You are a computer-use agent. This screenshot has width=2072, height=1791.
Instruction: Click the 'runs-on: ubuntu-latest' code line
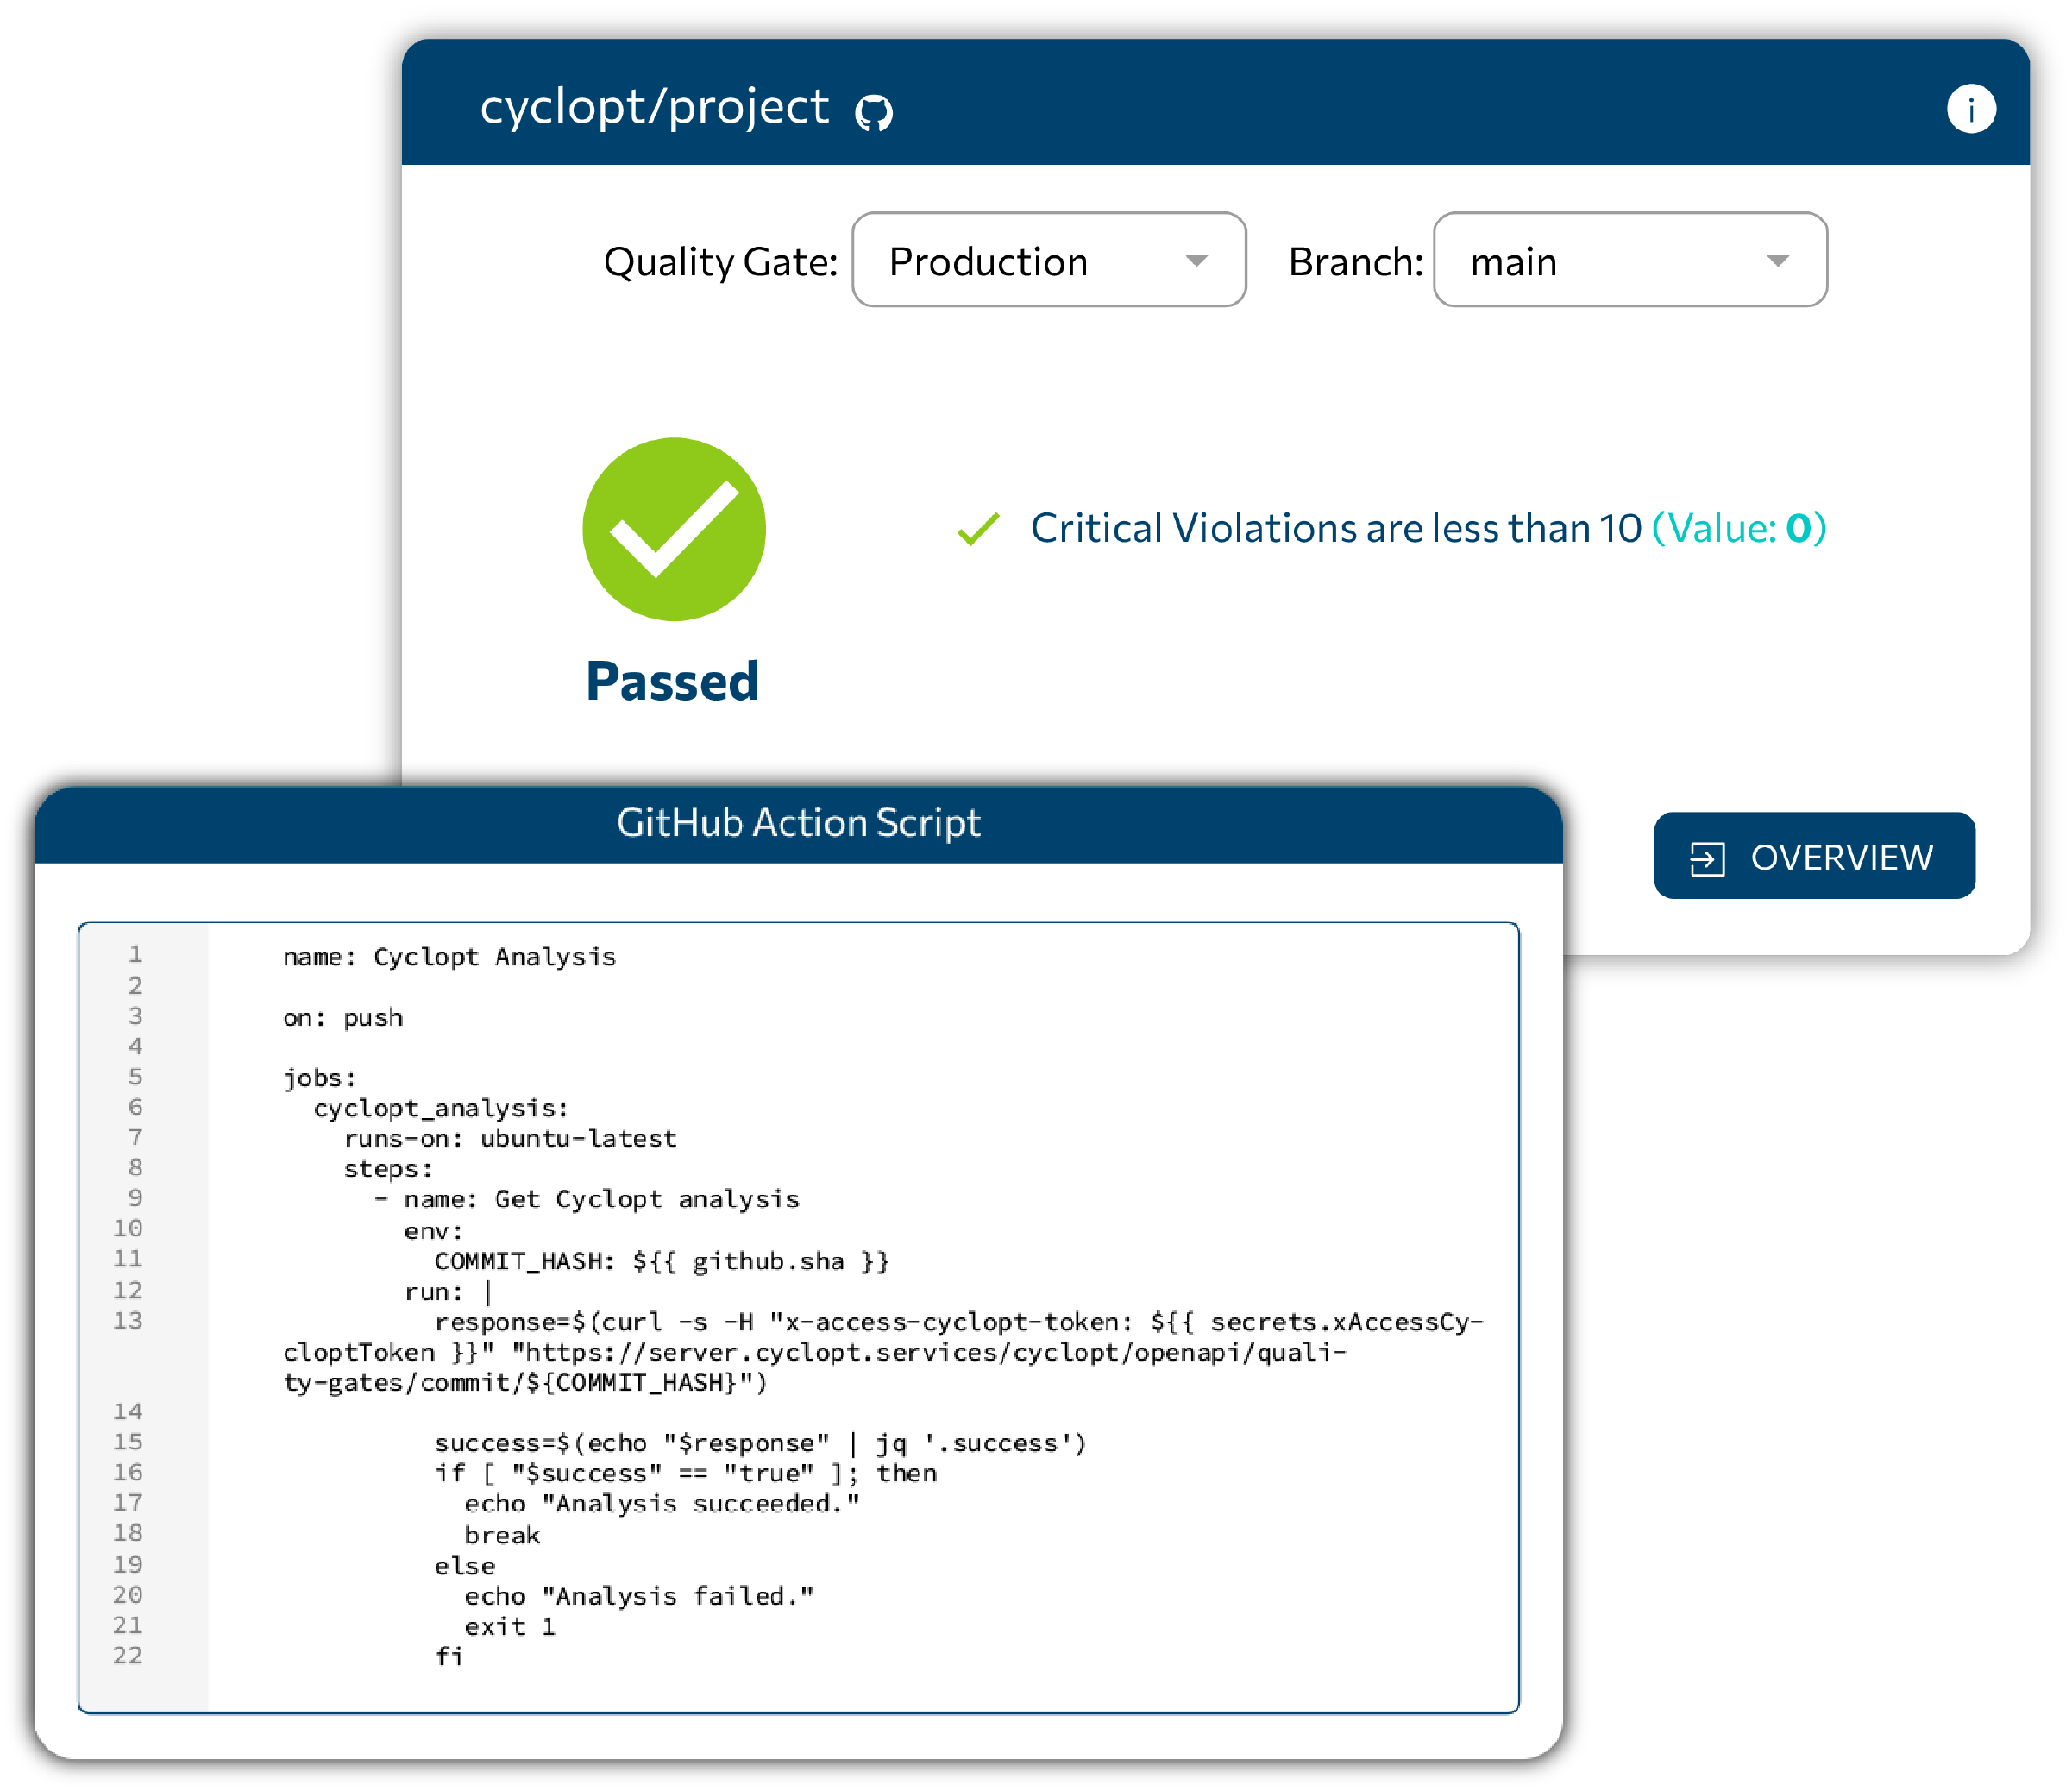(510, 1139)
